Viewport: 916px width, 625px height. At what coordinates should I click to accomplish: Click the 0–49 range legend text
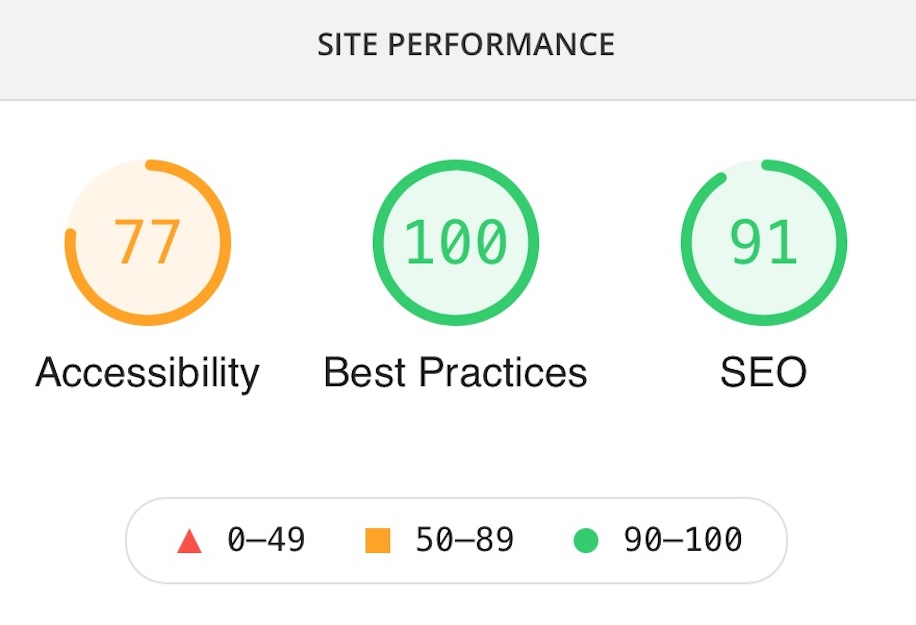(x=266, y=539)
